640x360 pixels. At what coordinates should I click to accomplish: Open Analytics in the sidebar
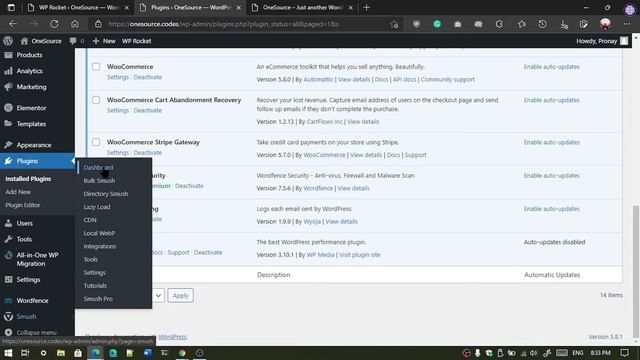coord(29,71)
